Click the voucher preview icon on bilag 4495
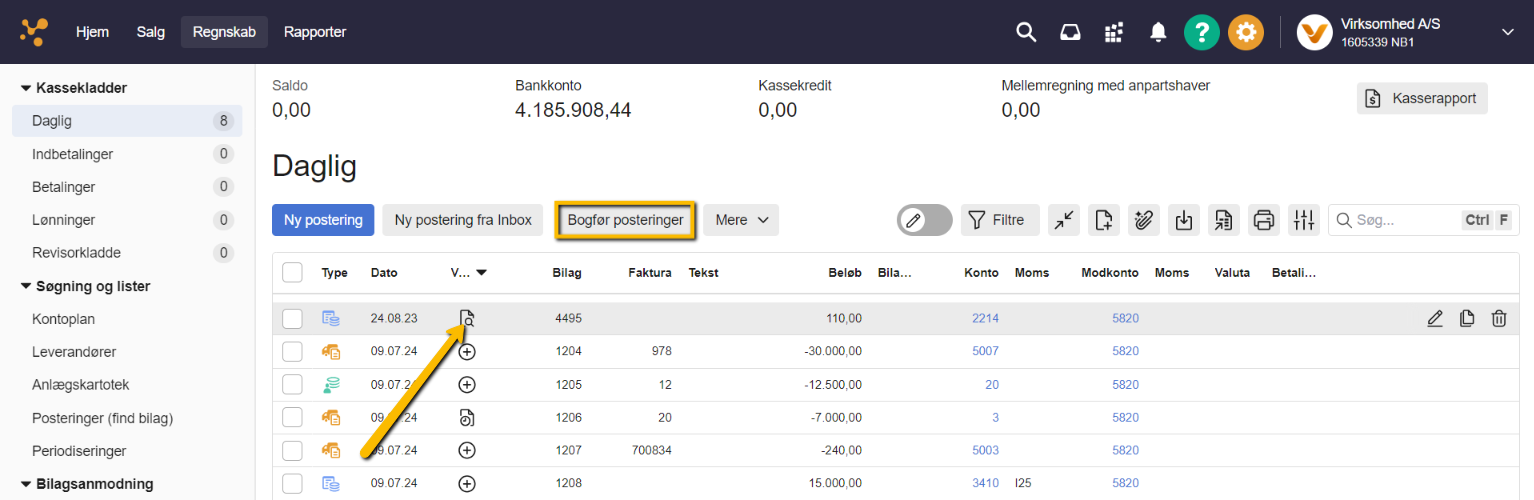Image resolution: width=1534 pixels, height=500 pixels. [x=467, y=319]
